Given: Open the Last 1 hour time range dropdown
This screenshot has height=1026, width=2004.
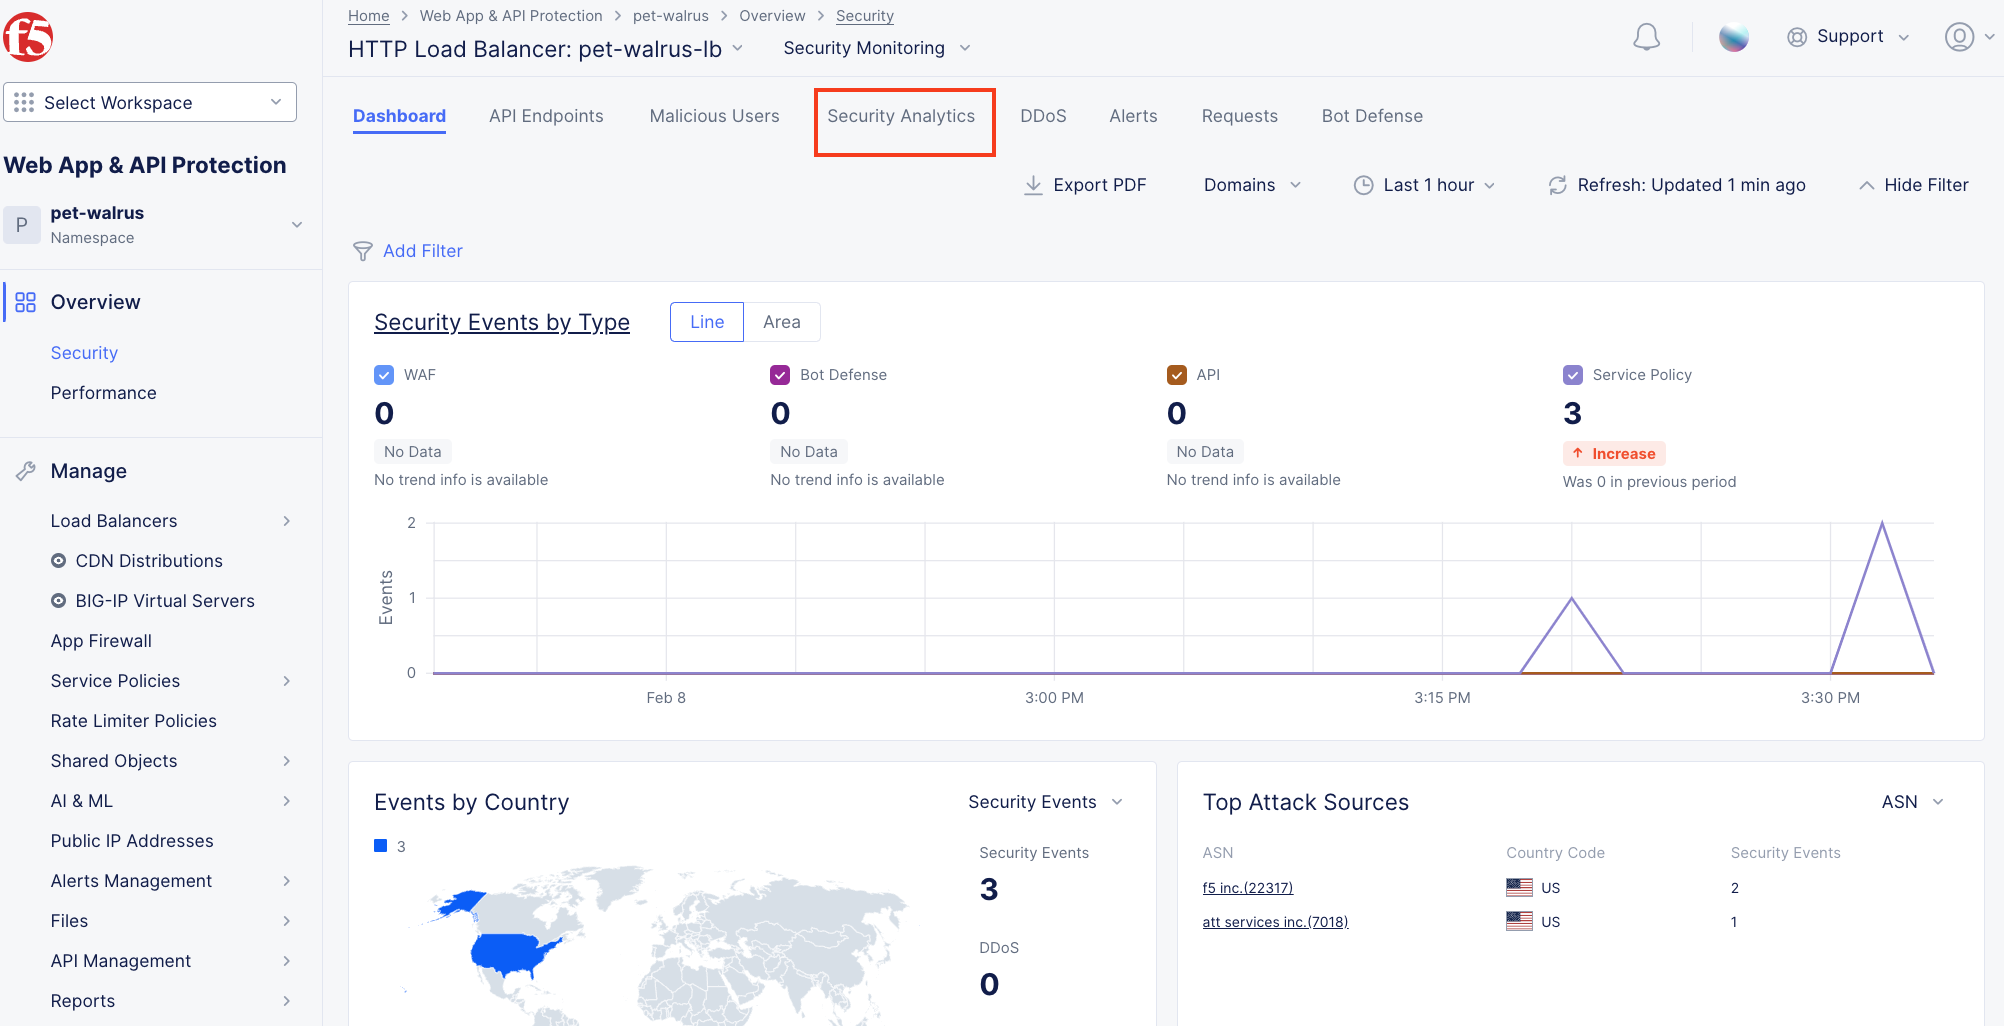Looking at the screenshot, I should coord(1425,185).
